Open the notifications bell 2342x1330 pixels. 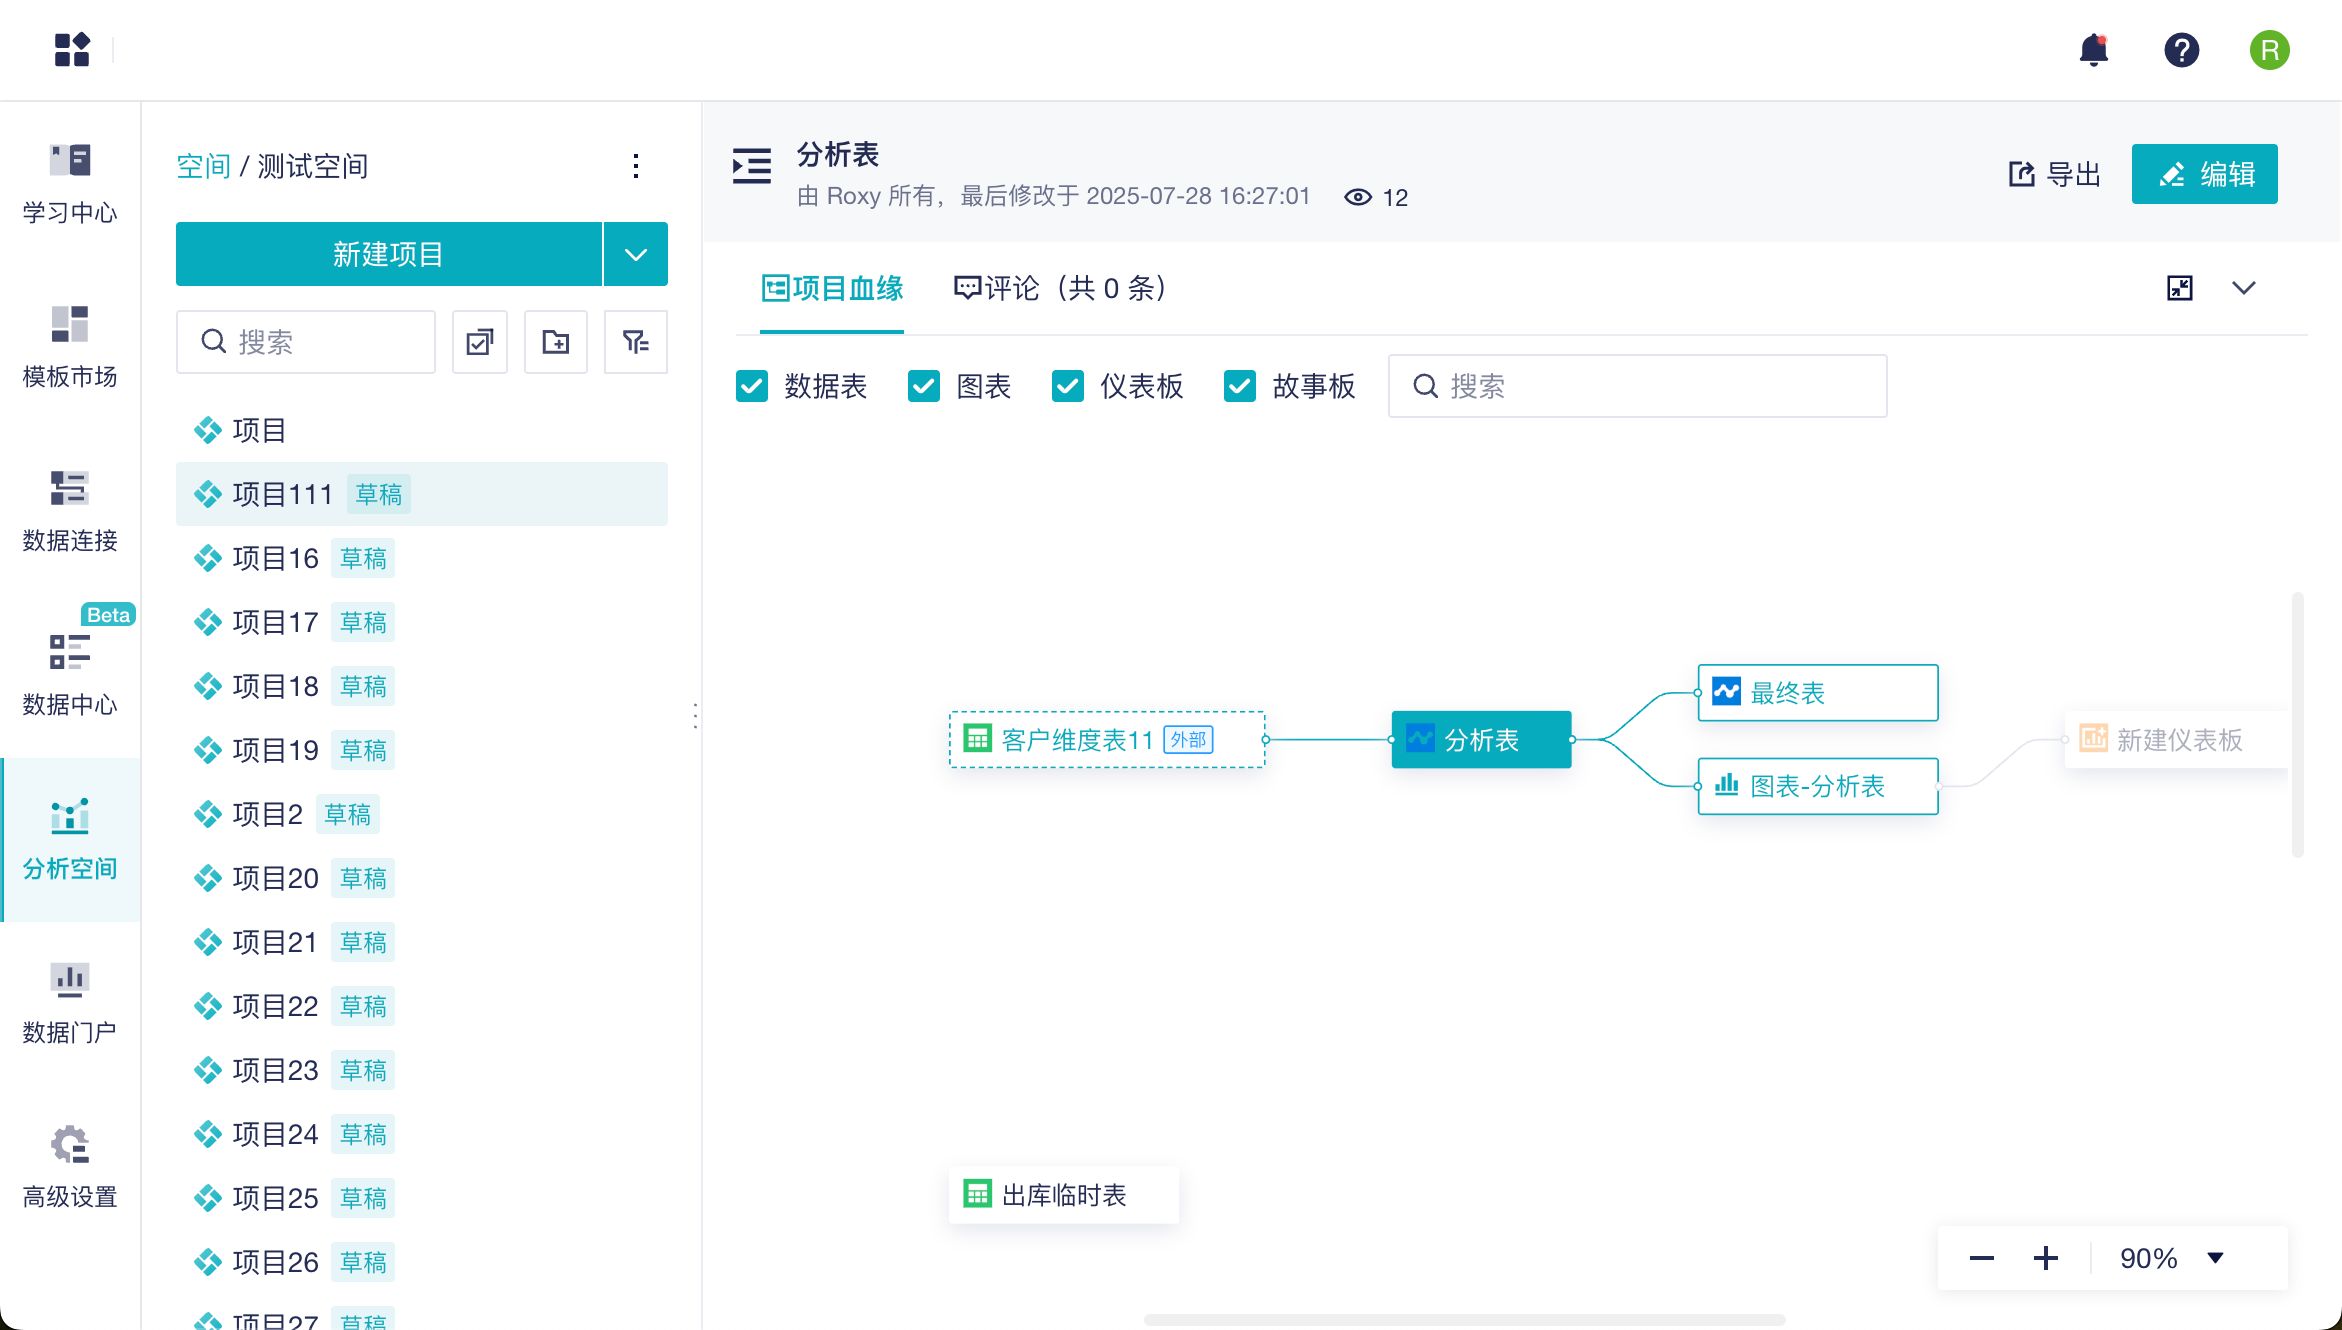(x=2093, y=50)
